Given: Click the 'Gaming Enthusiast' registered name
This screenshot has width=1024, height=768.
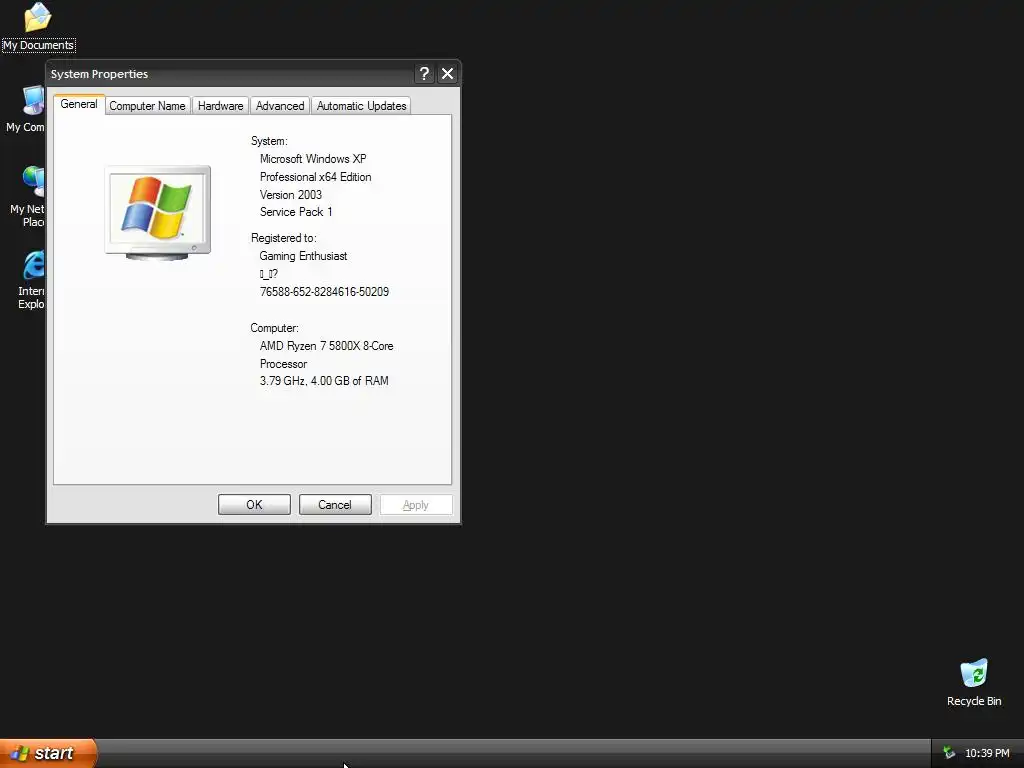Looking at the screenshot, I should point(303,256).
